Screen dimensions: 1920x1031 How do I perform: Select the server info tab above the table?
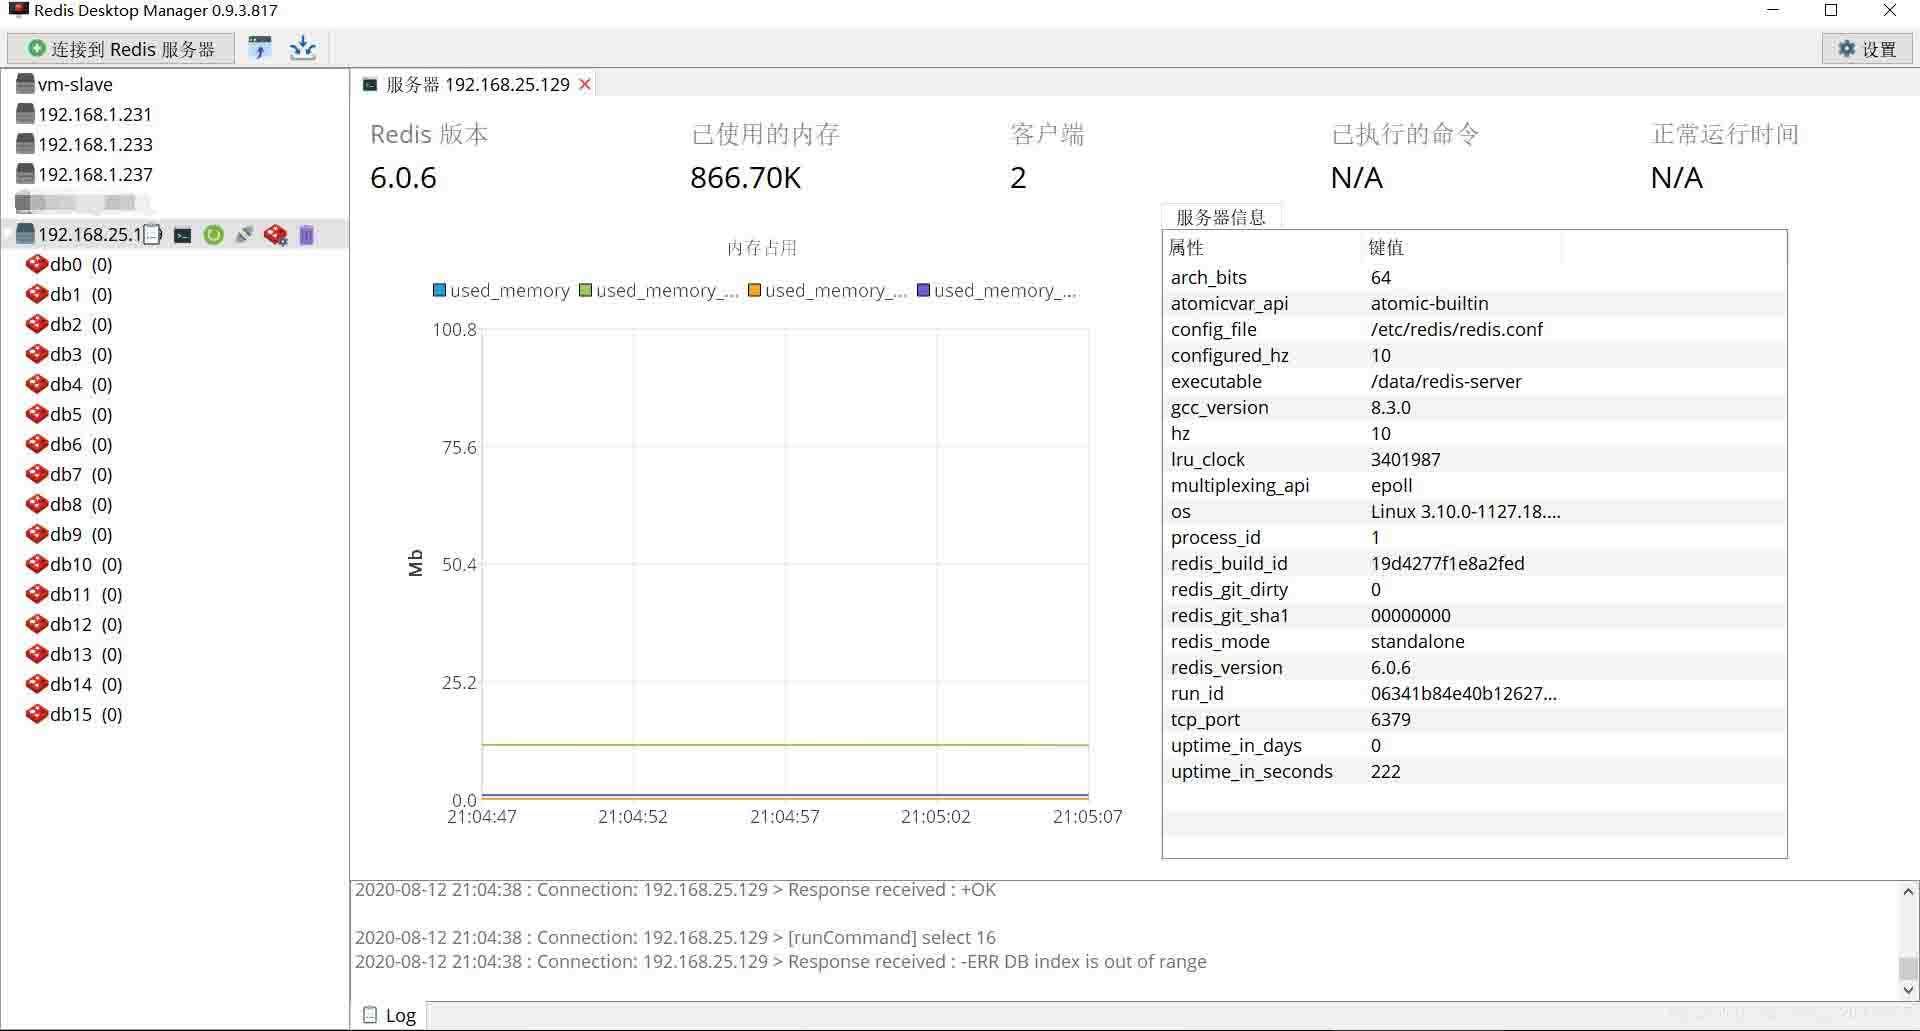tap(1220, 217)
